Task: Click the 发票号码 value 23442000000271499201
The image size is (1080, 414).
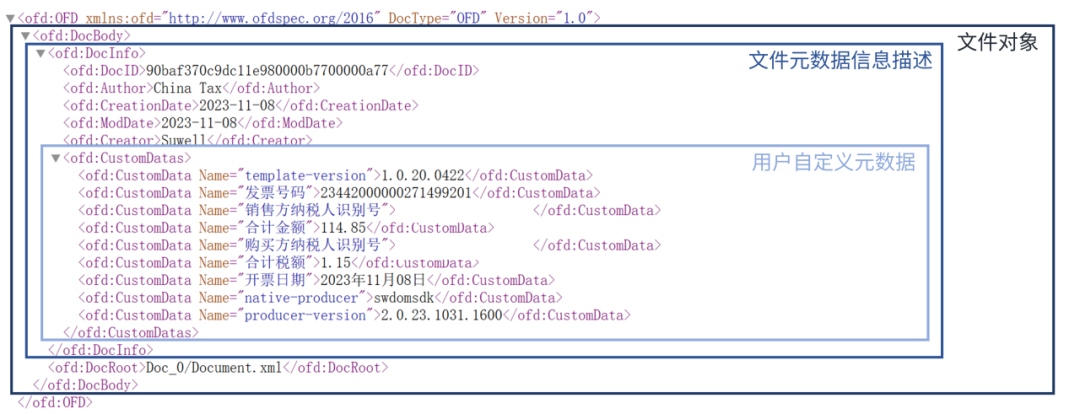Action: (394, 193)
